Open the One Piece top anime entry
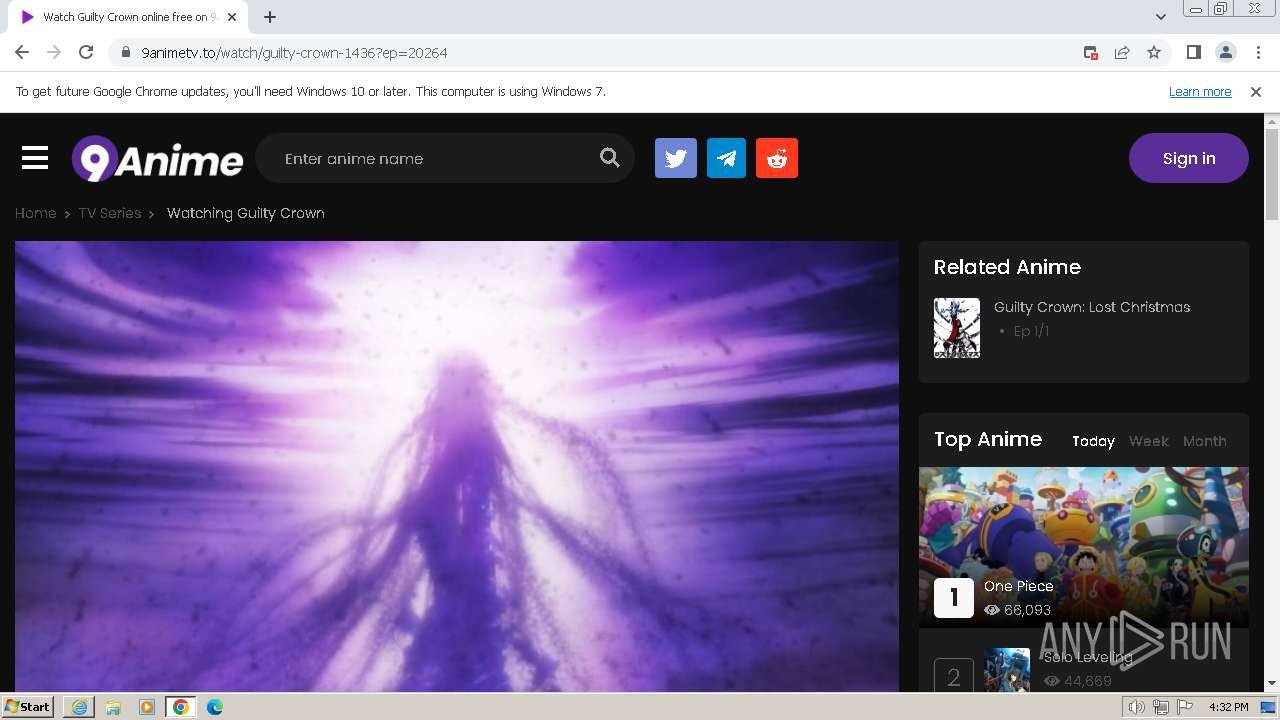The width and height of the screenshot is (1280, 720). click(1018, 586)
